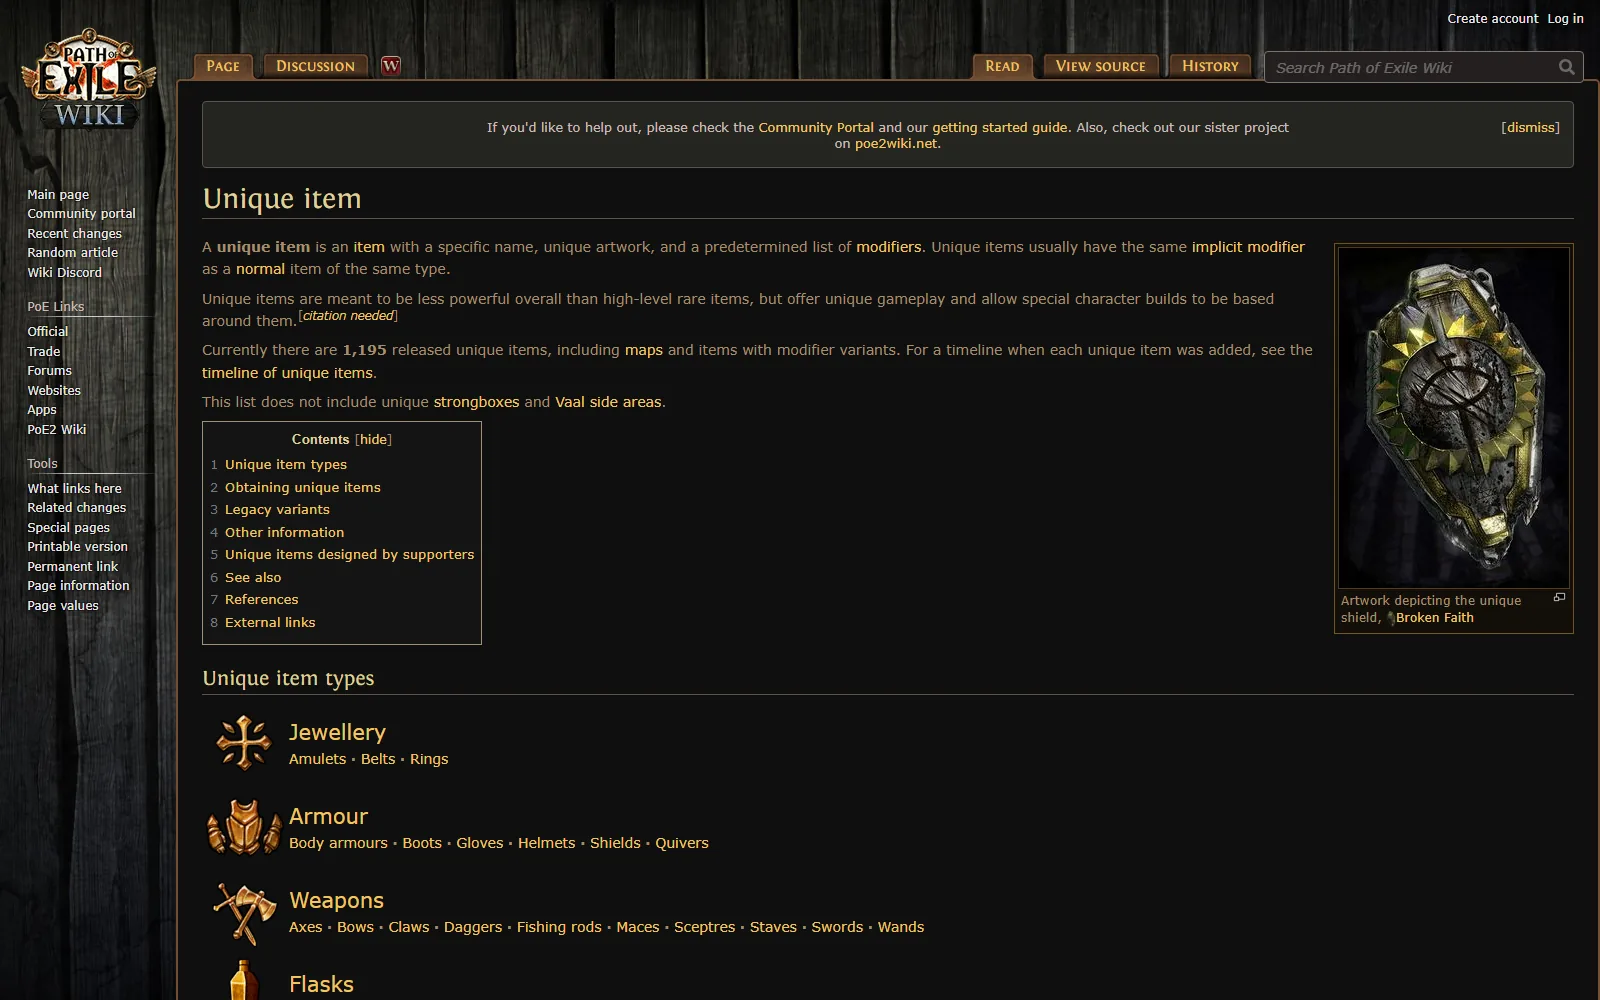Open Page values

(62, 605)
